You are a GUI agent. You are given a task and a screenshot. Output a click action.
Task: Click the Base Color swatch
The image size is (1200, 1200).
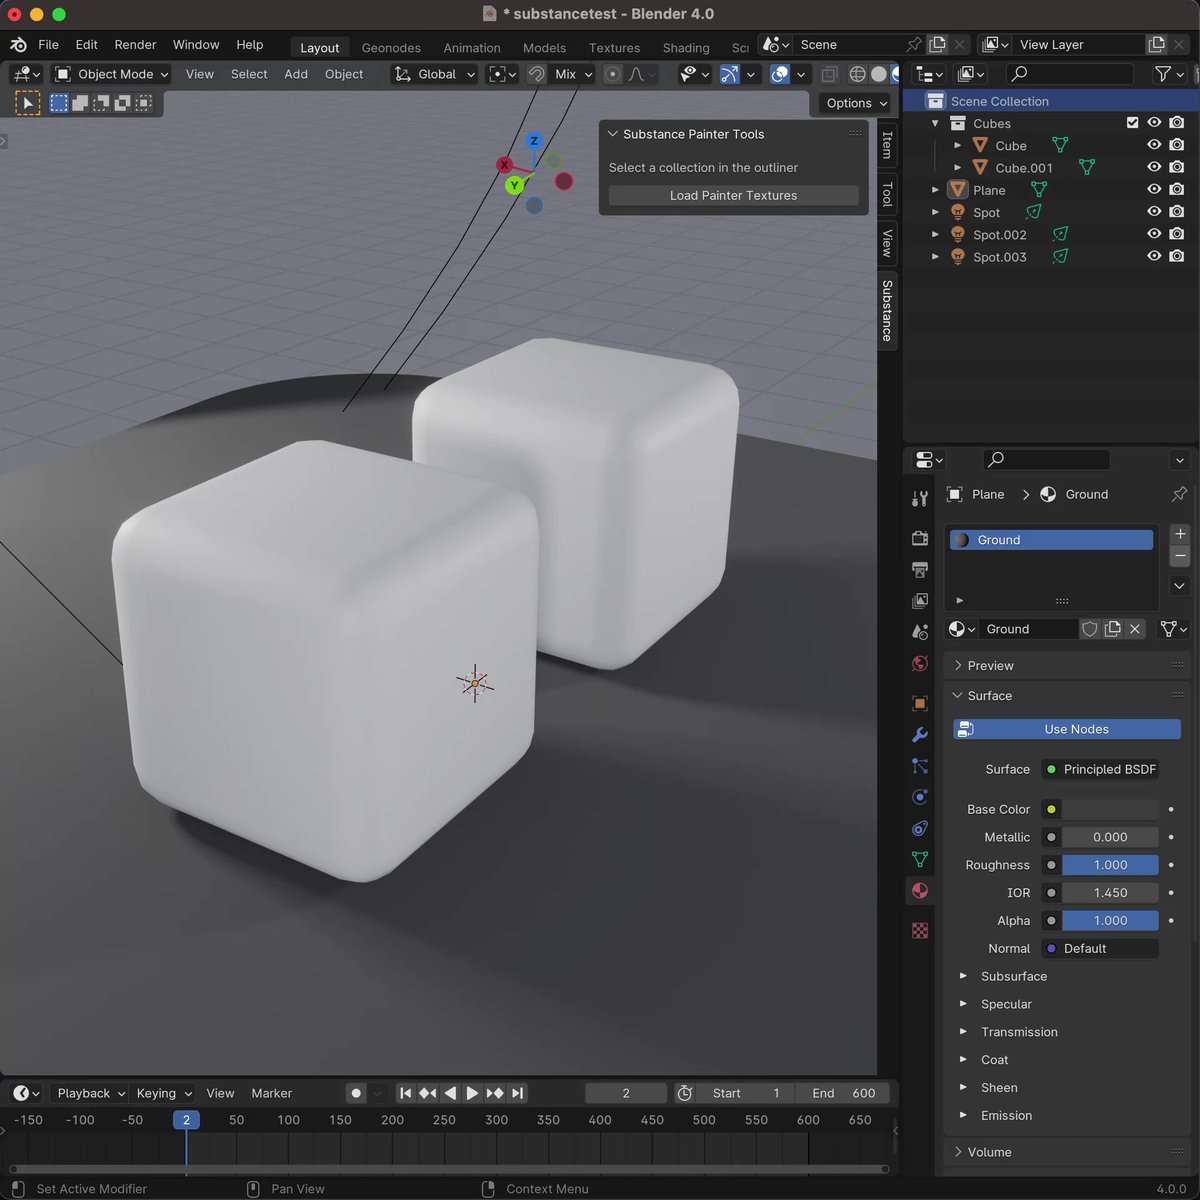1110,809
